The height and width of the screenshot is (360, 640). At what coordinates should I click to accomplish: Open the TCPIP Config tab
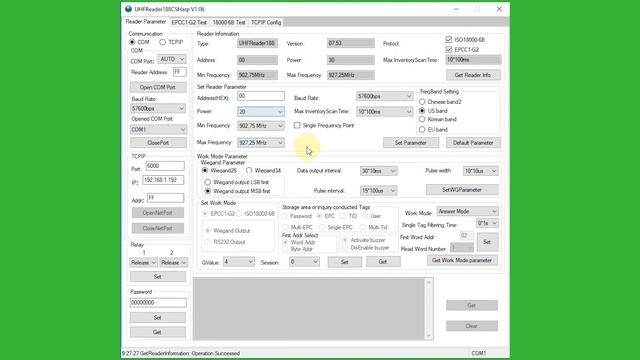coord(266,22)
